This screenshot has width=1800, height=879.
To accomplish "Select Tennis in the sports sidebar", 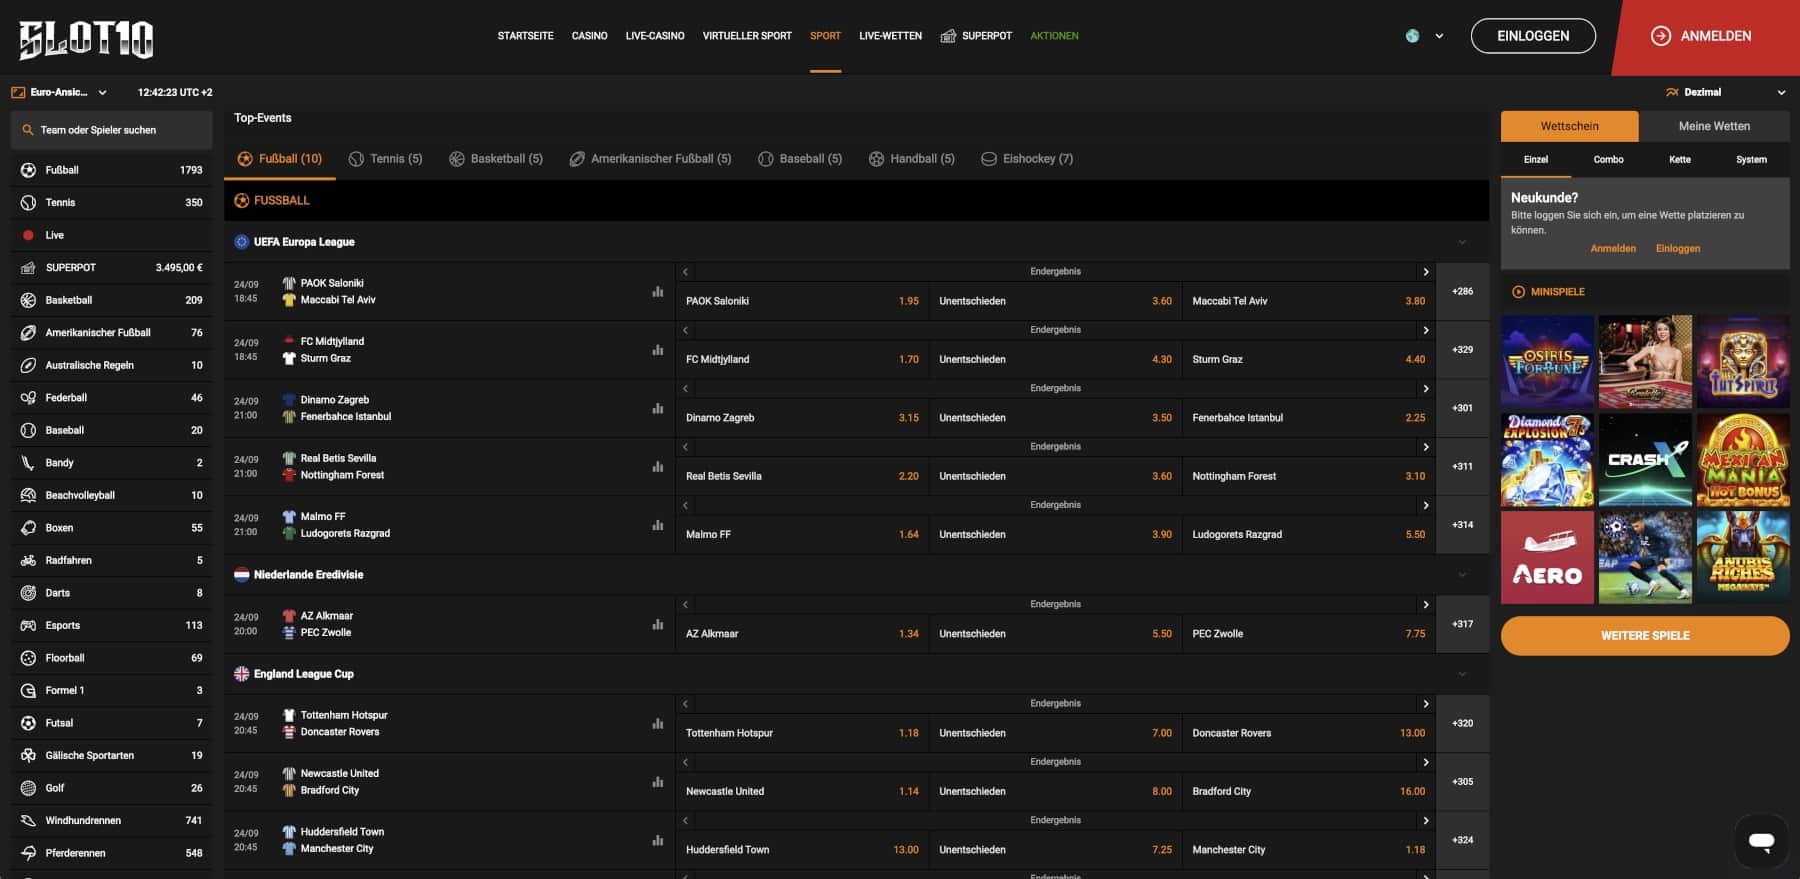I will [x=111, y=202].
